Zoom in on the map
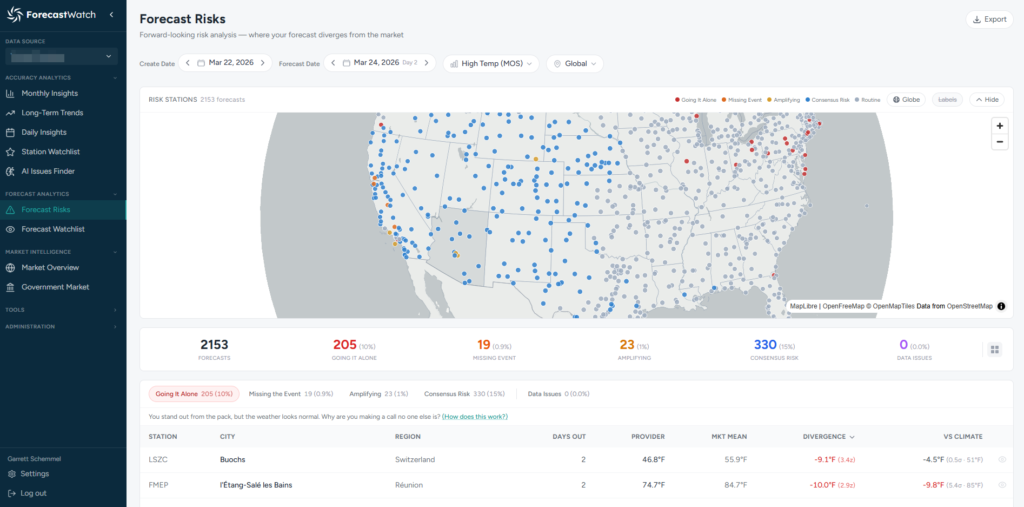Image resolution: width=1024 pixels, height=507 pixels. coord(999,126)
